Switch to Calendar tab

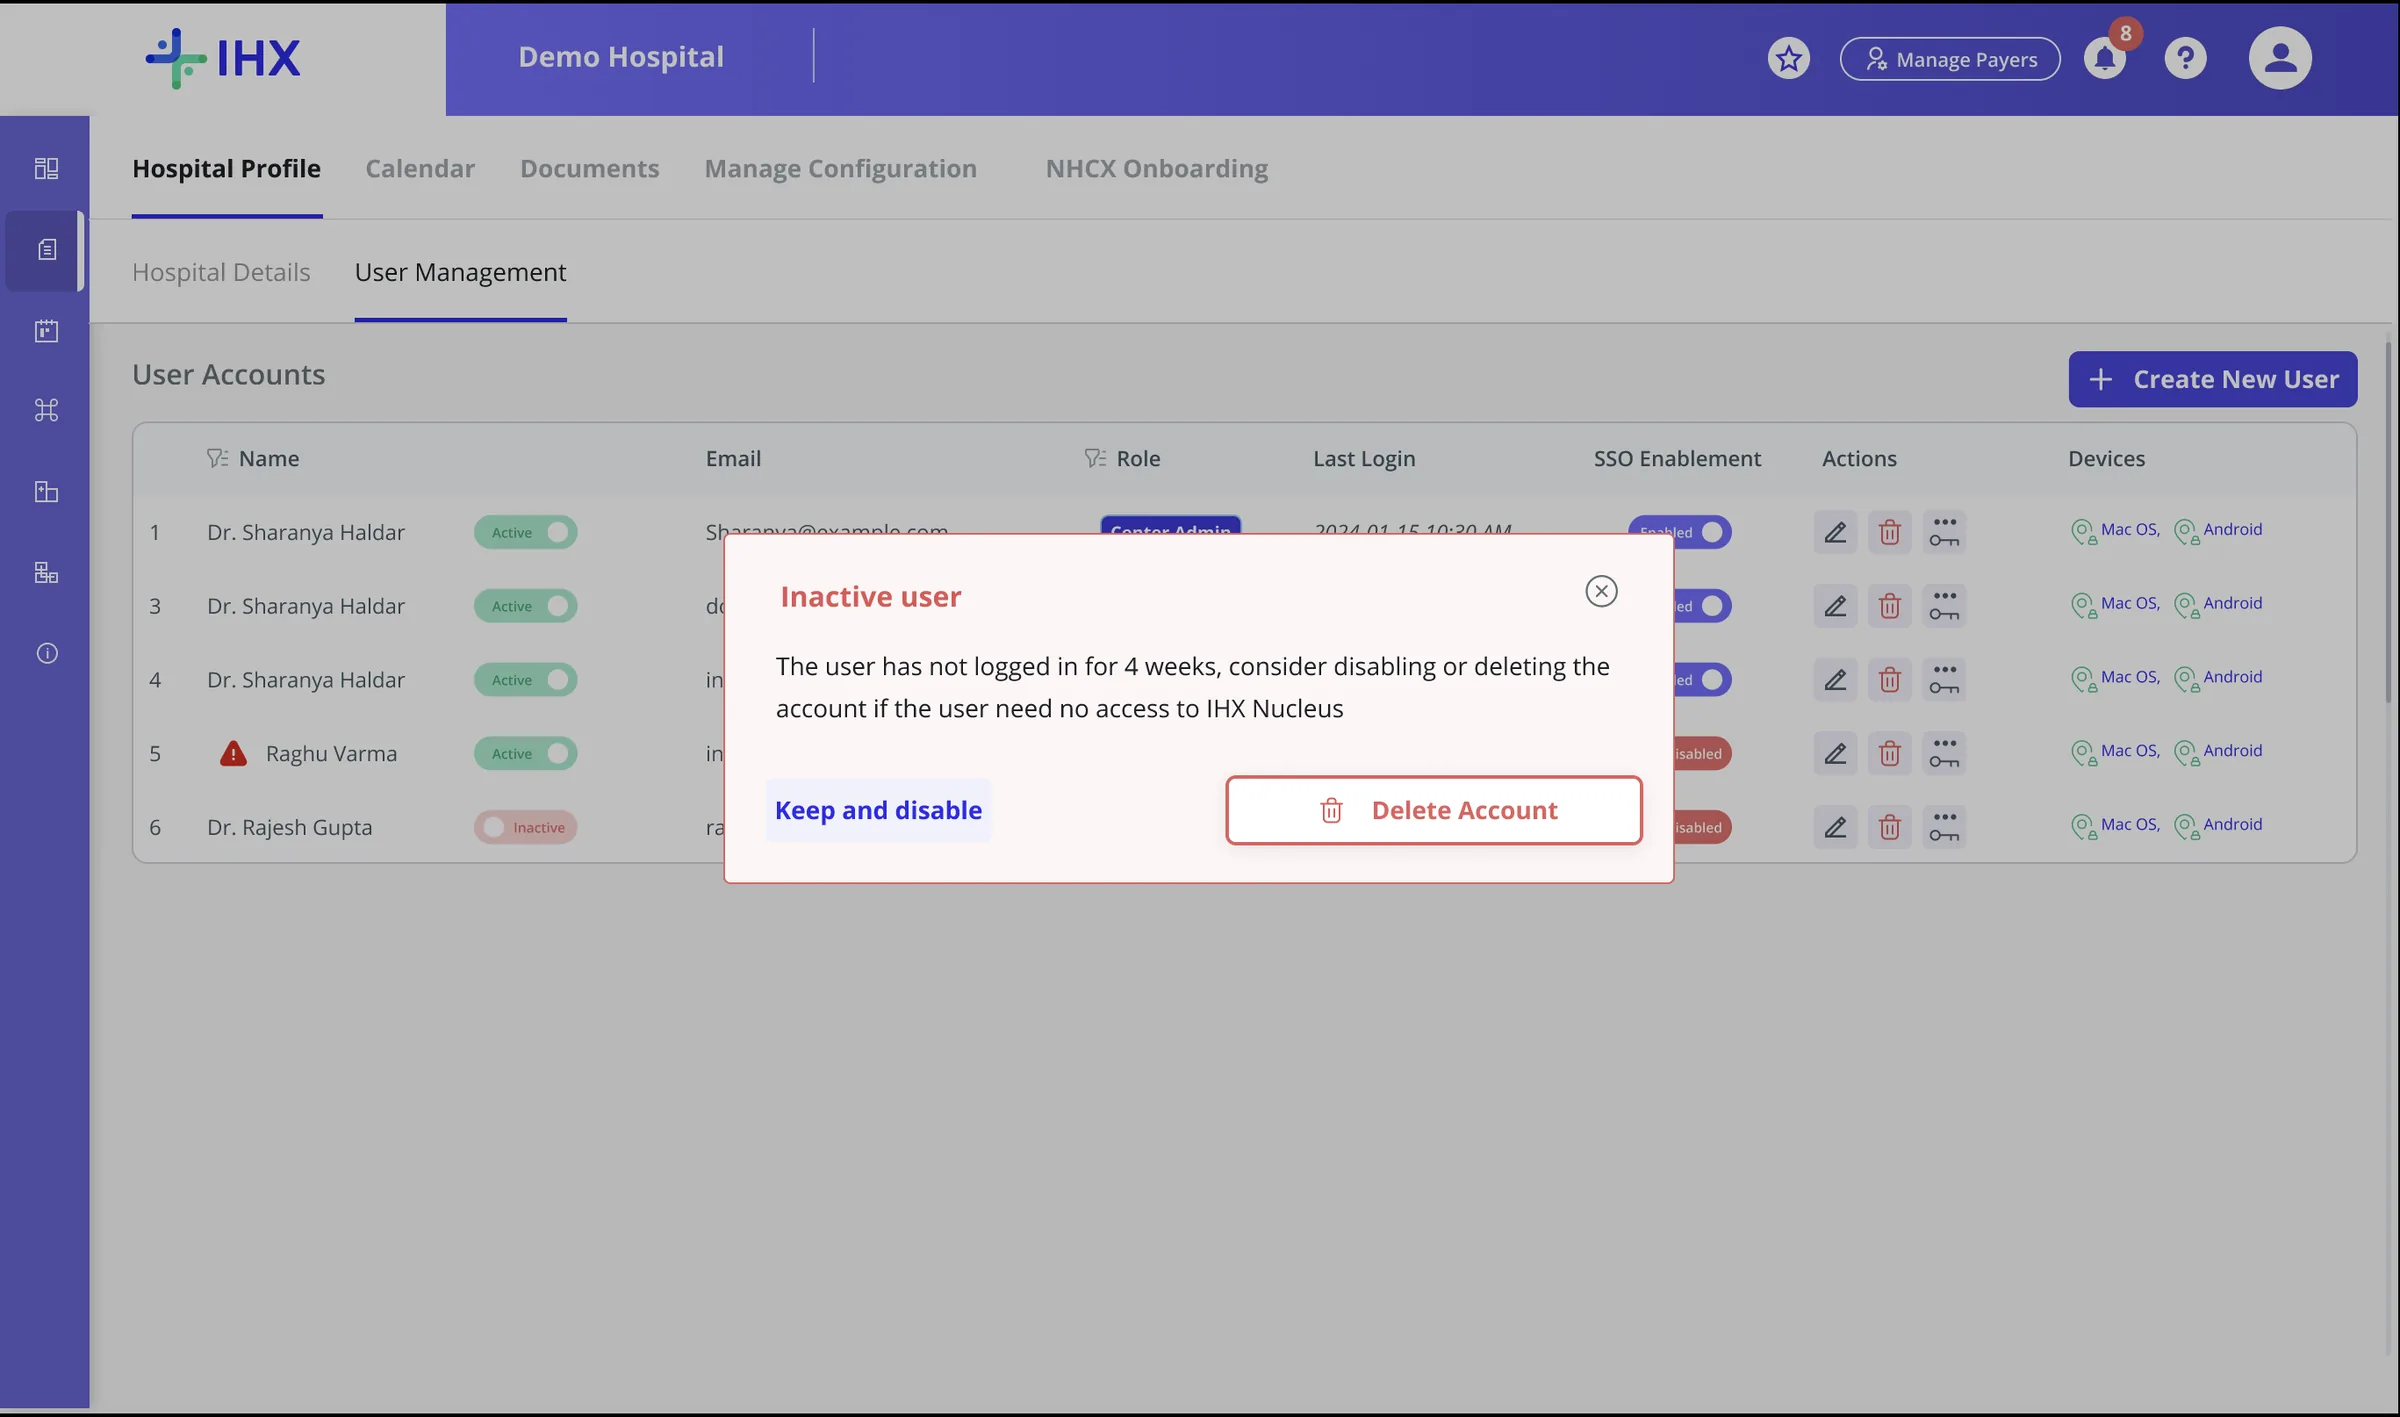[x=420, y=168]
